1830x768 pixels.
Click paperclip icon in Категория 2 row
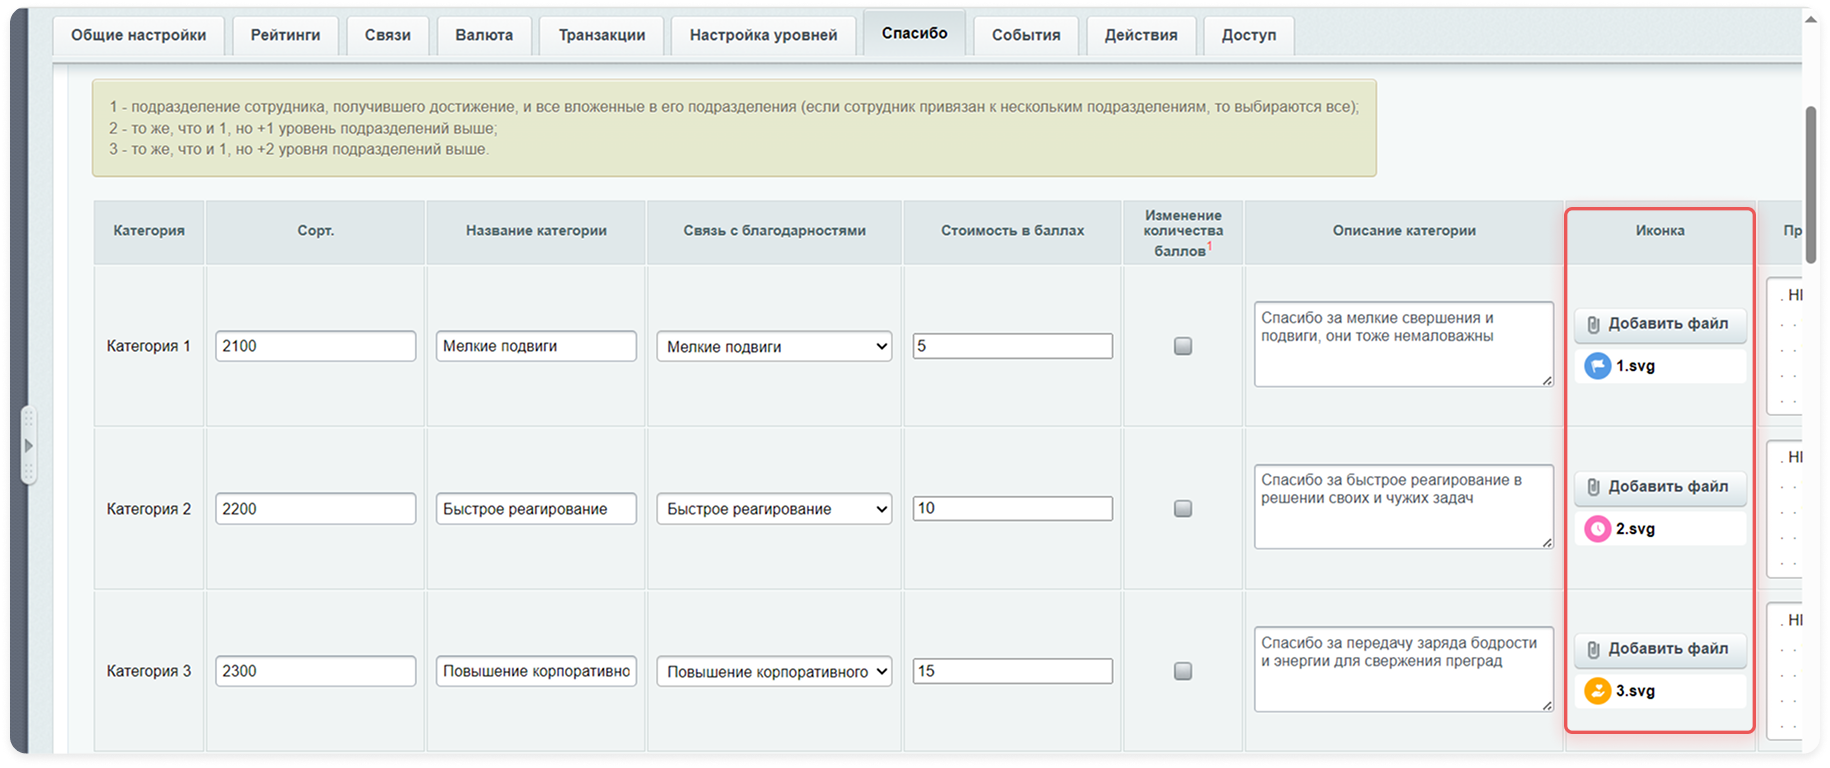coord(1594,487)
